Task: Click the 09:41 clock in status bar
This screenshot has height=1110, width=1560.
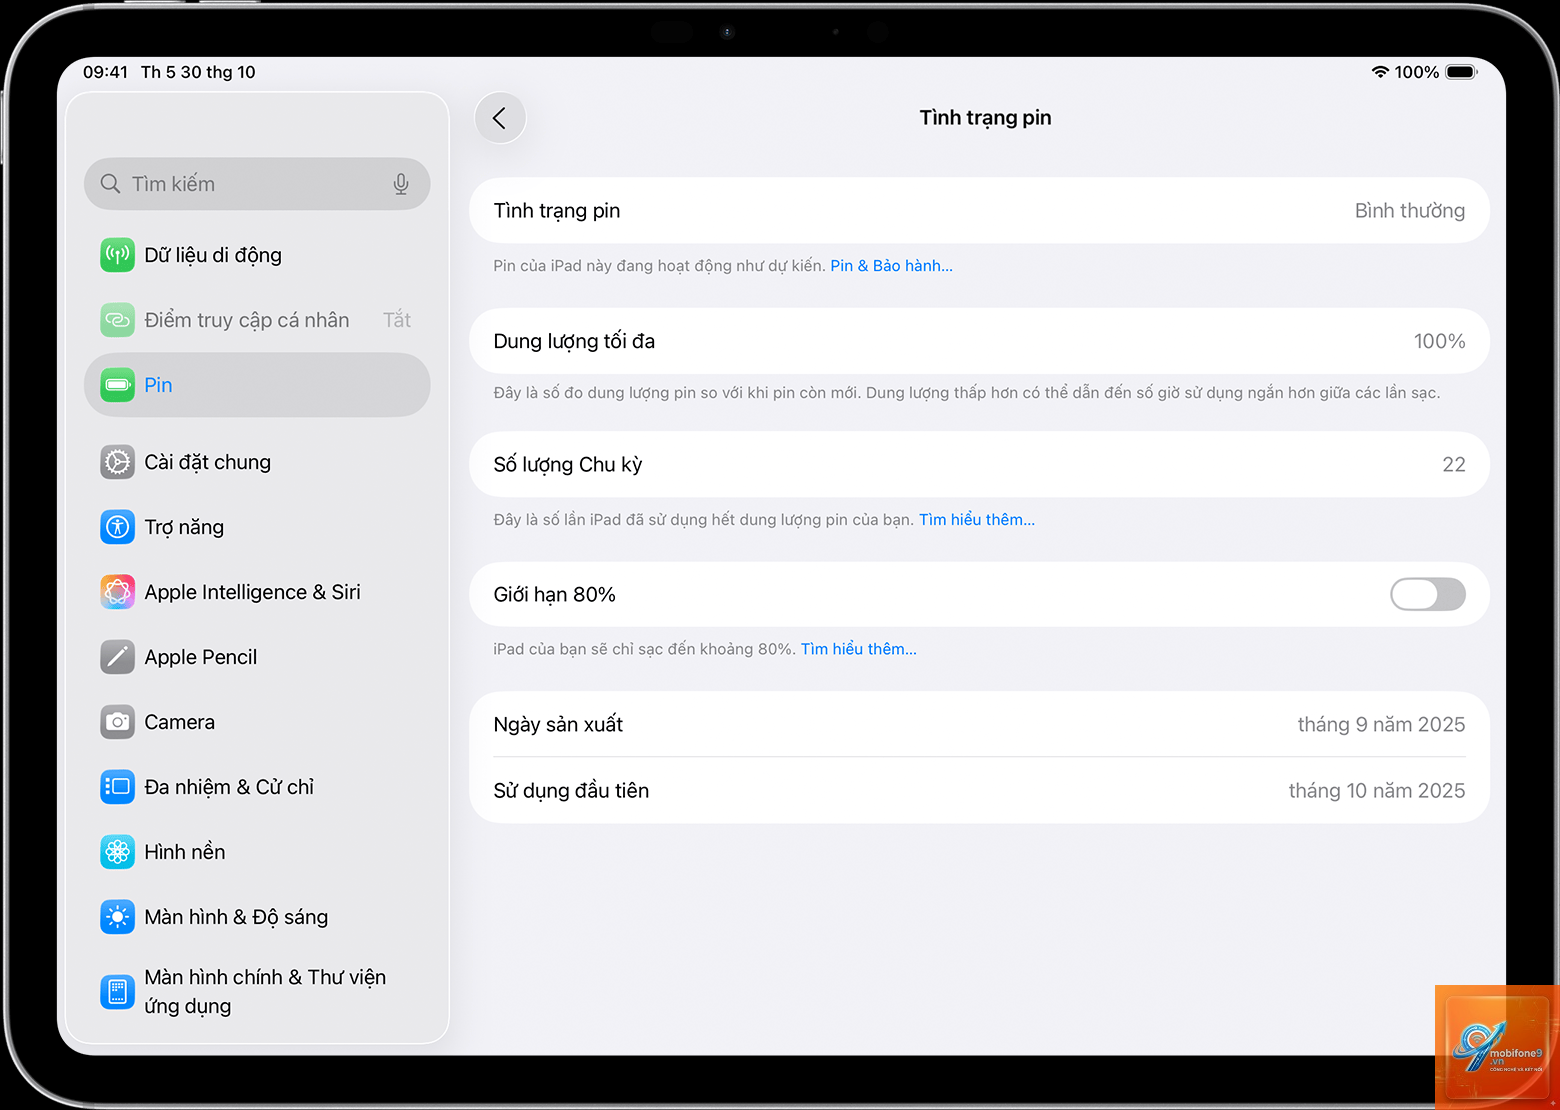Action: (x=105, y=72)
